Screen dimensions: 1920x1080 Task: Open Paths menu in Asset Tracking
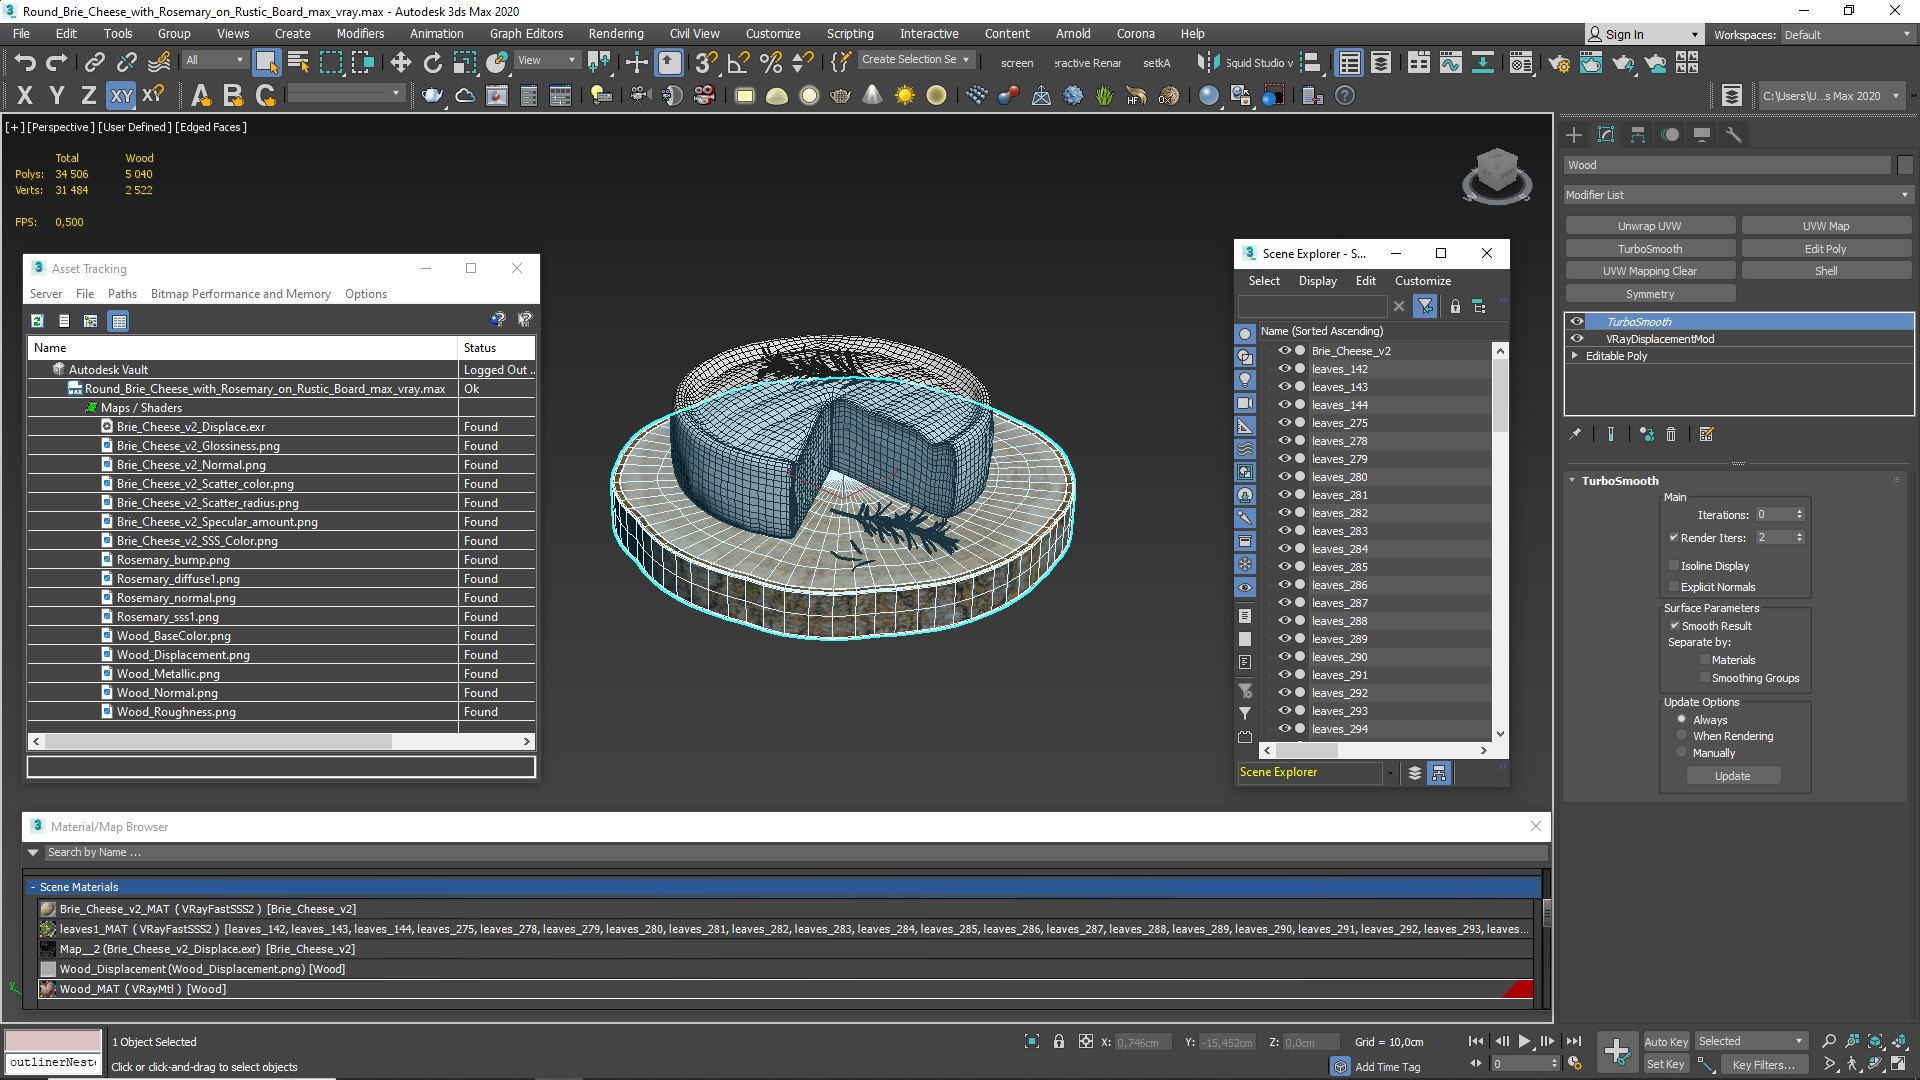click(122, 294)
